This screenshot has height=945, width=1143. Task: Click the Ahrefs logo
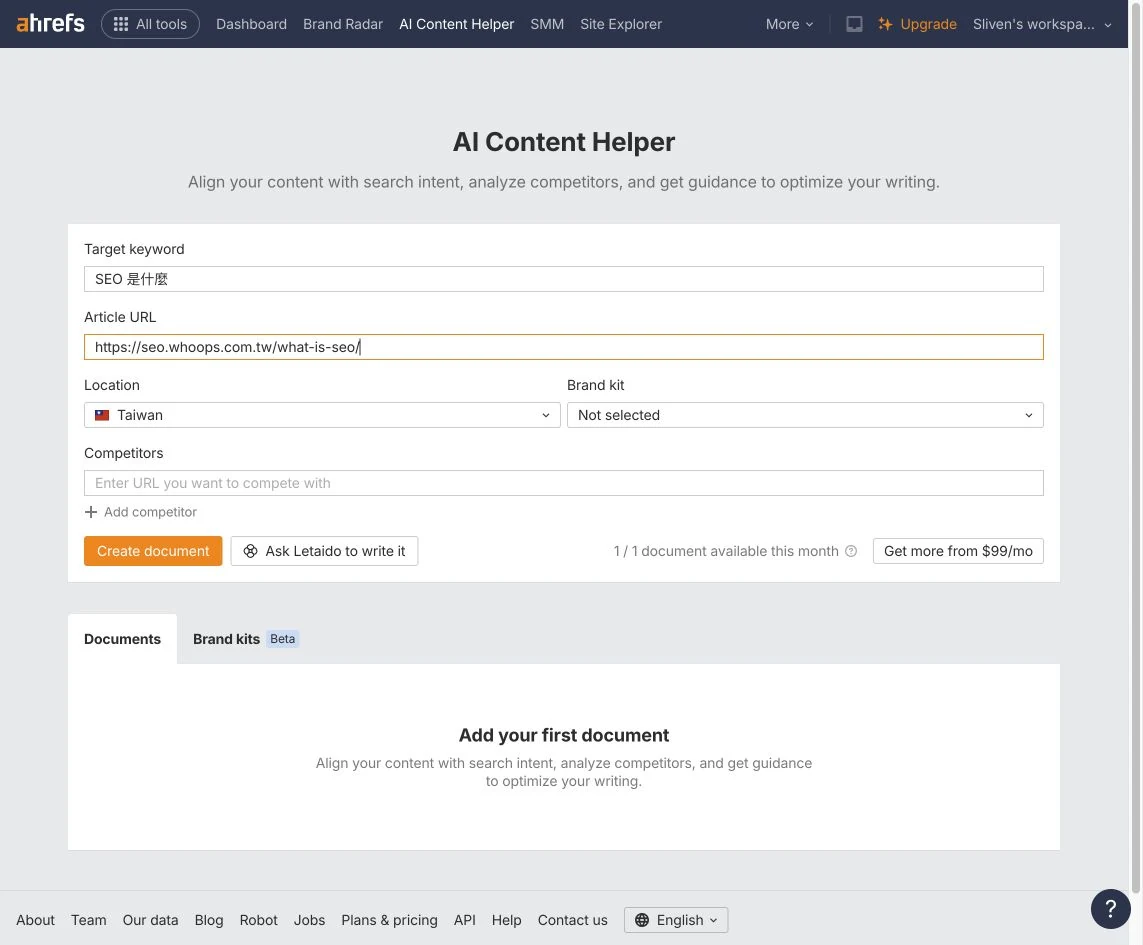50,23
